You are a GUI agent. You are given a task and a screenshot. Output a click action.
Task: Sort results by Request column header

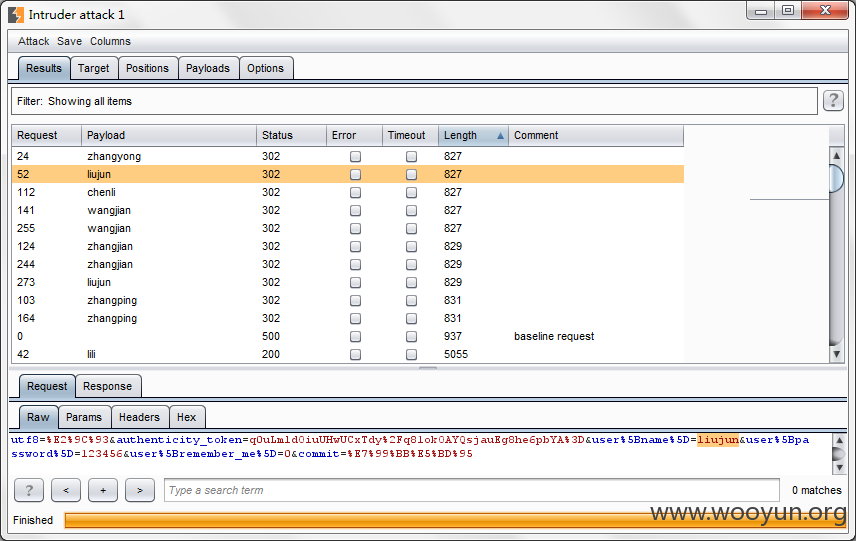coord(46,135)
